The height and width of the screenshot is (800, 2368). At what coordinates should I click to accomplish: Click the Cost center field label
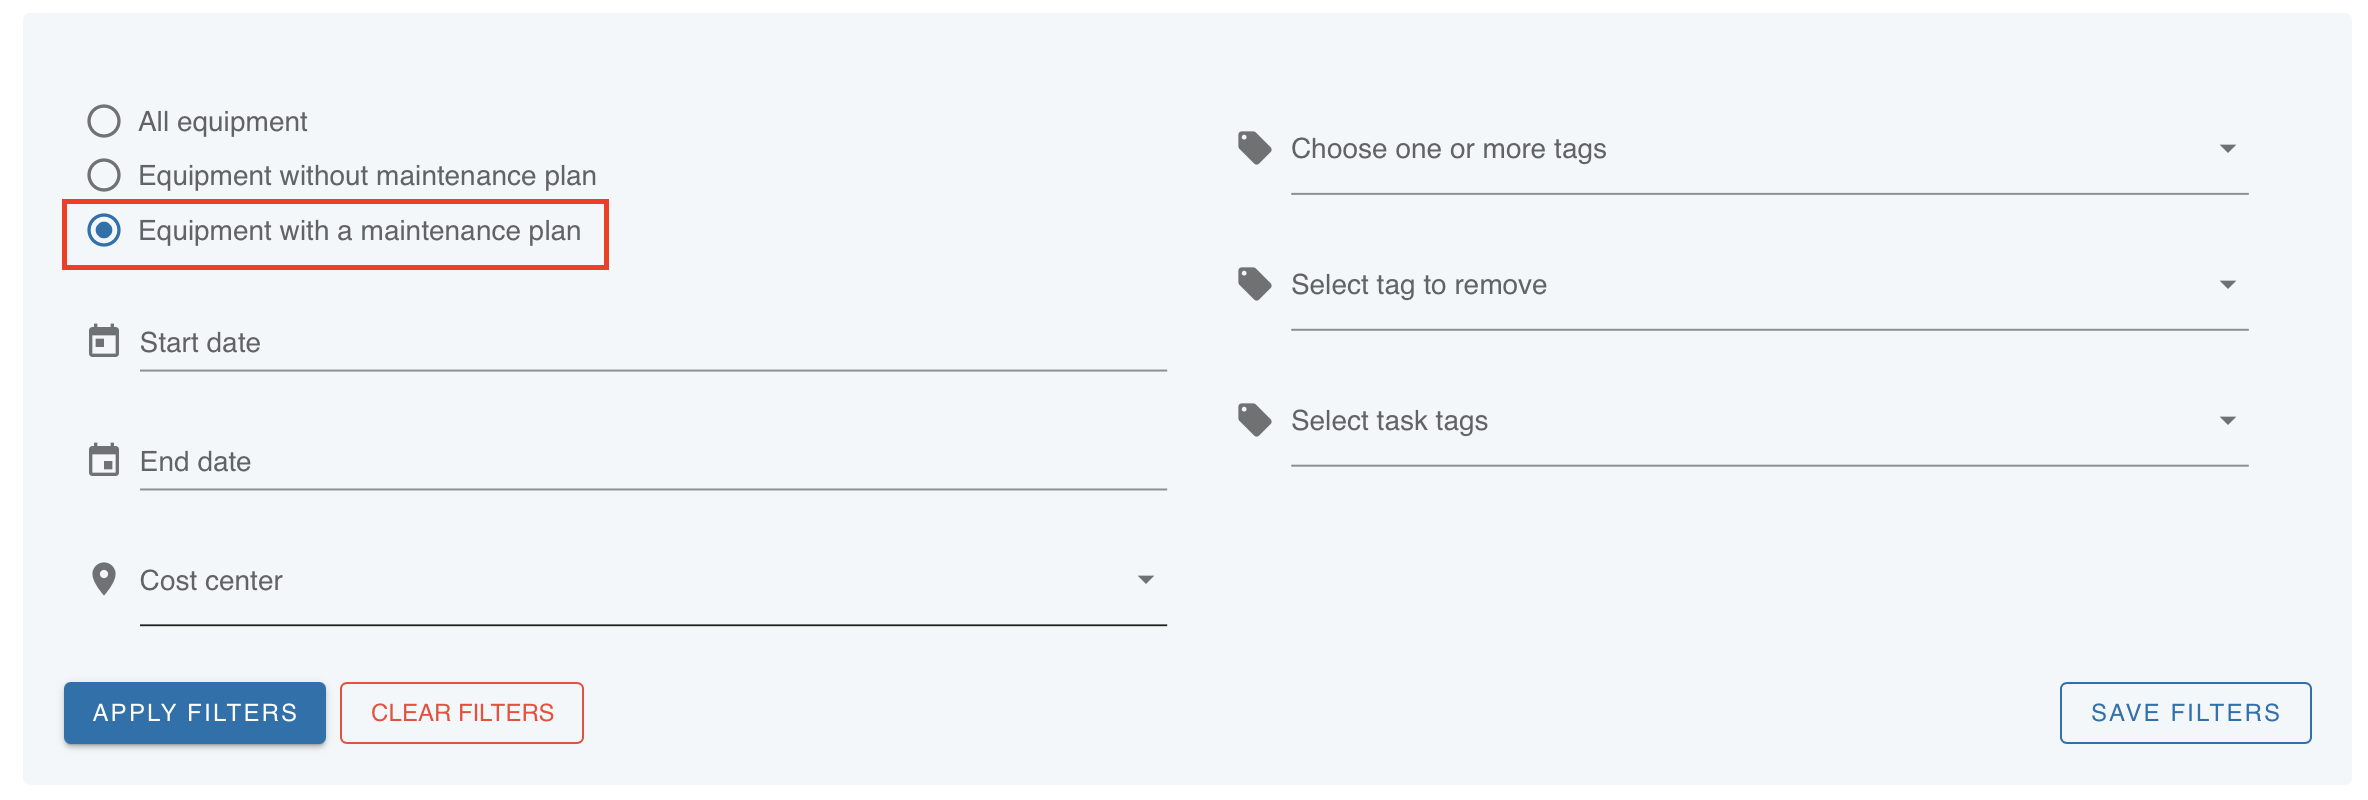(211, 581)
